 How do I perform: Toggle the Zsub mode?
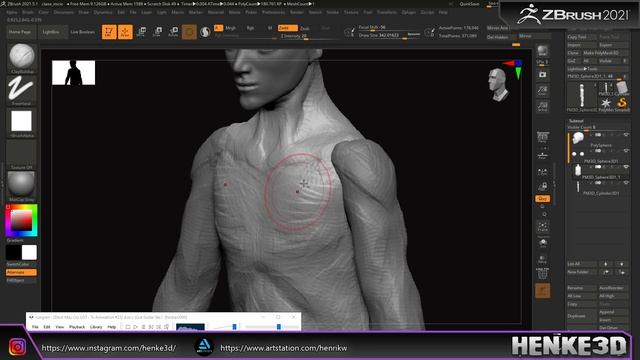pyautogui.click(x=305, y=29)
